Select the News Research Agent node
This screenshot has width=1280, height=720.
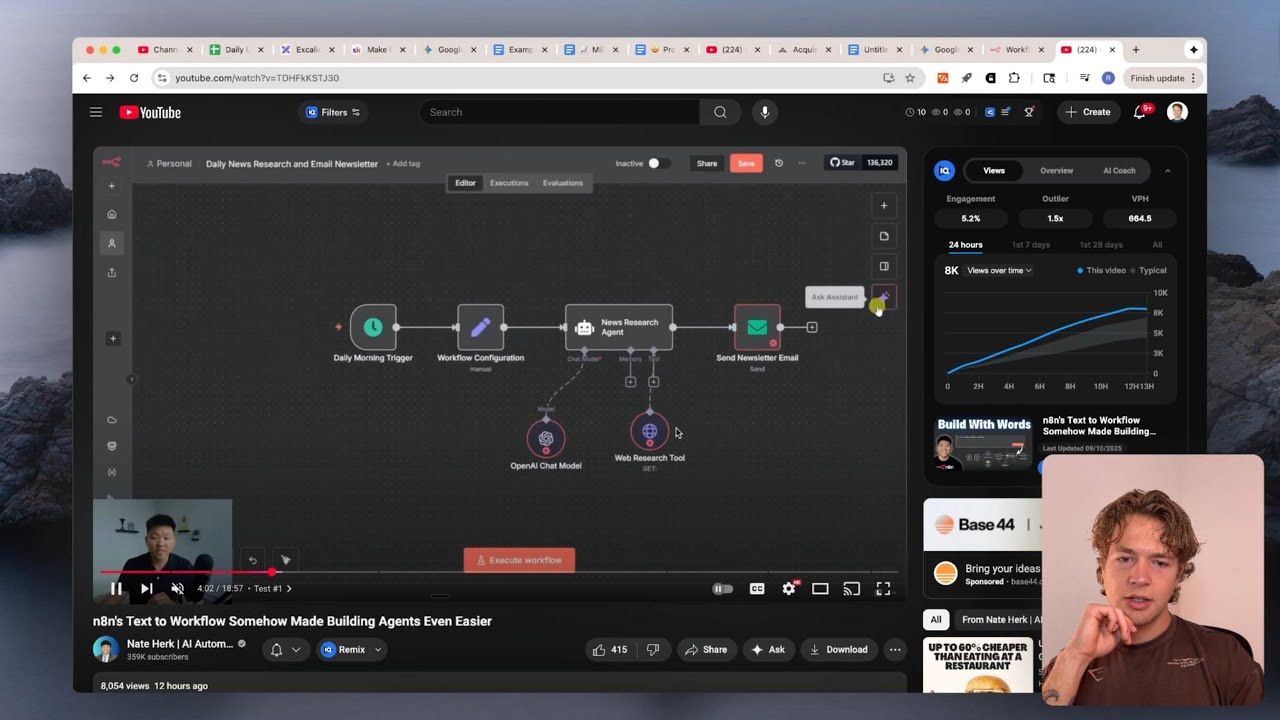(x=619, y=327)
